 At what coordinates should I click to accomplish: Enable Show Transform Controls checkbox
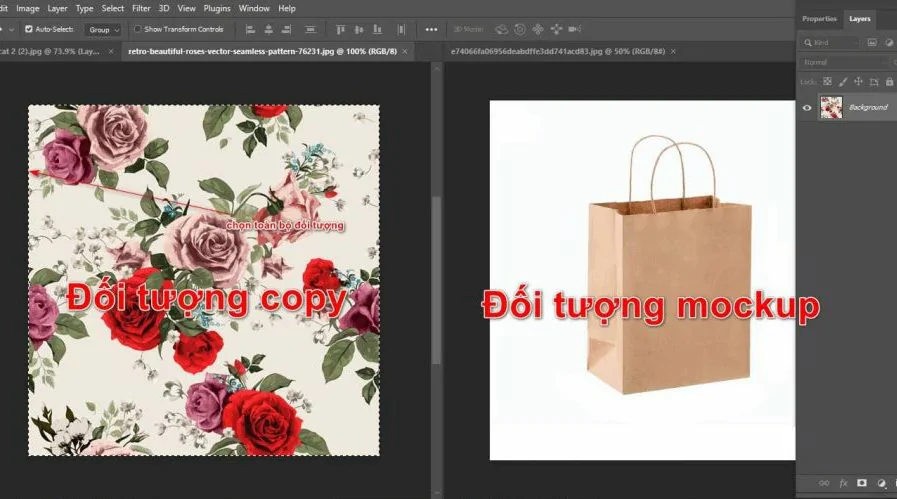138,29
